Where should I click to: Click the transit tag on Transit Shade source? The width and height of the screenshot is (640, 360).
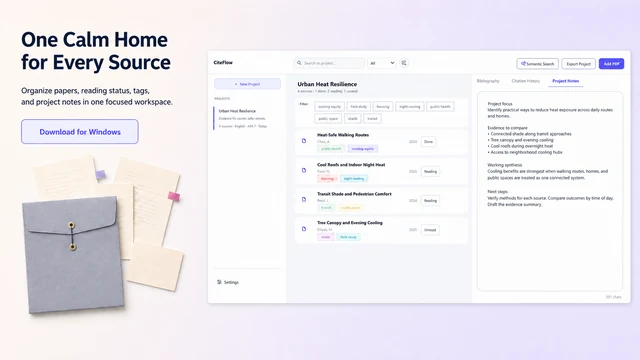[326, 208]
